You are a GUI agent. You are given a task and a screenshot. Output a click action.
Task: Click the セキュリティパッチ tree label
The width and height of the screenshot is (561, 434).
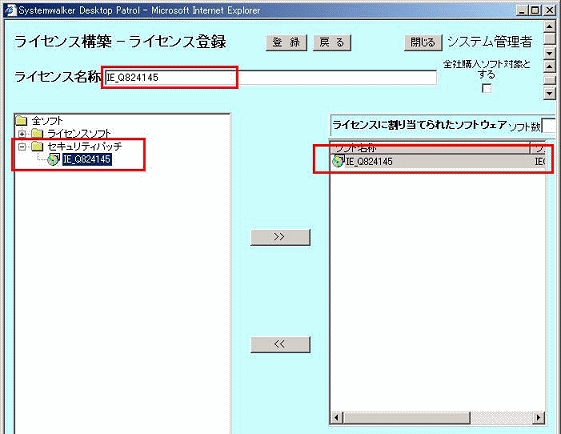tap(85, 146)
